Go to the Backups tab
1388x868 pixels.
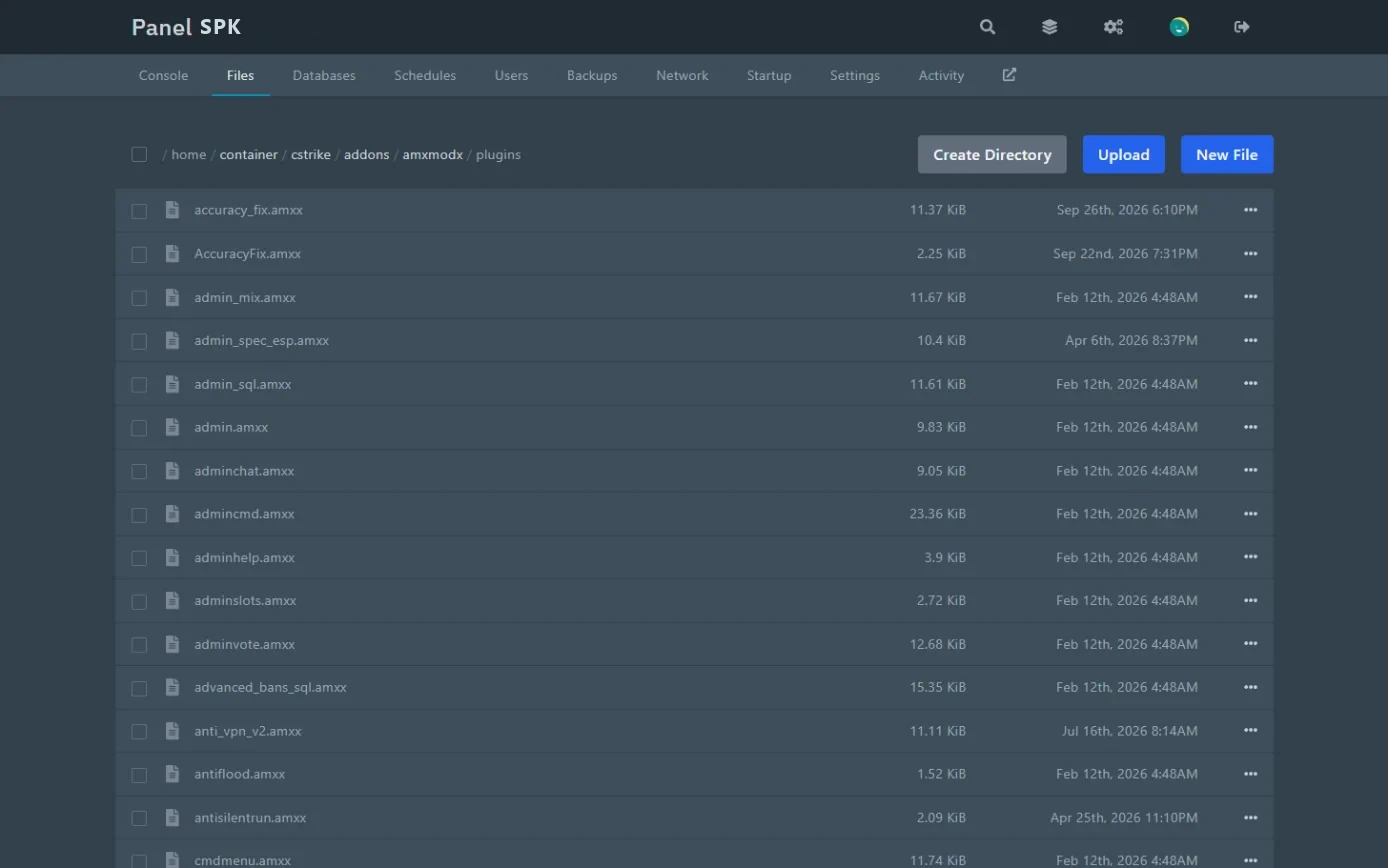click(592, 75)
